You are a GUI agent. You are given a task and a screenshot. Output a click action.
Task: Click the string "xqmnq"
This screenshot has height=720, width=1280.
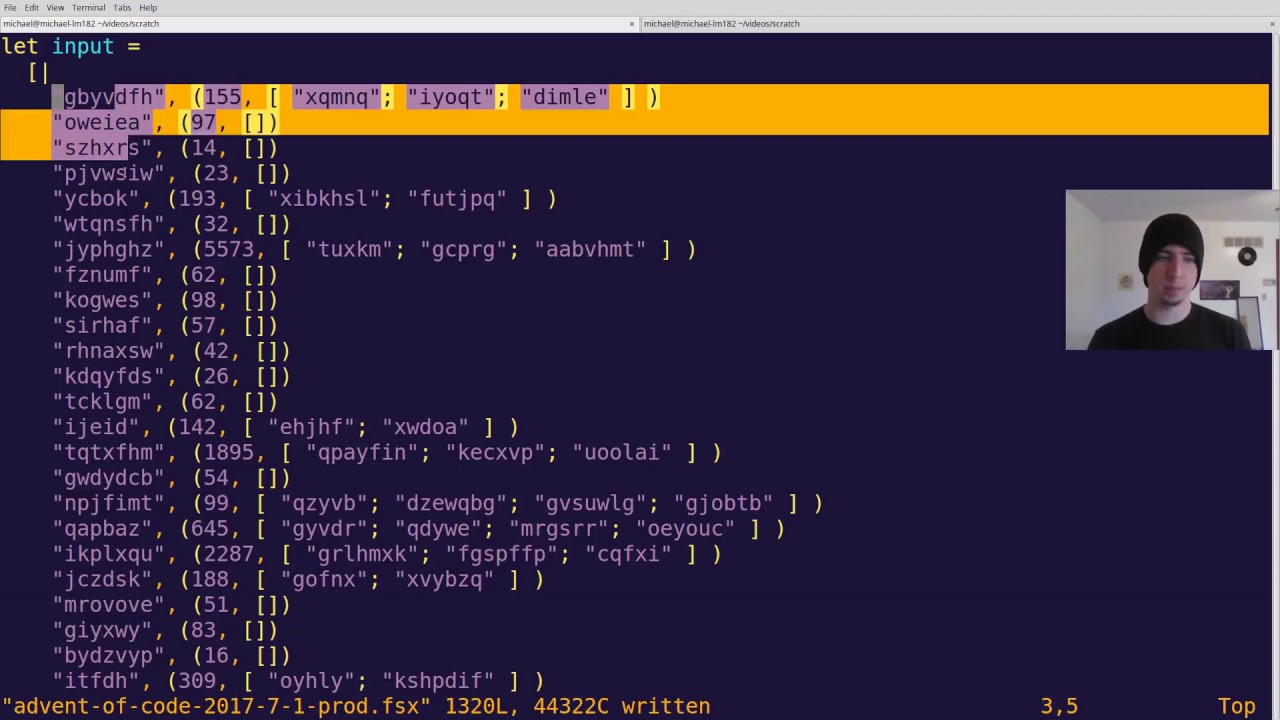point(337,97)
